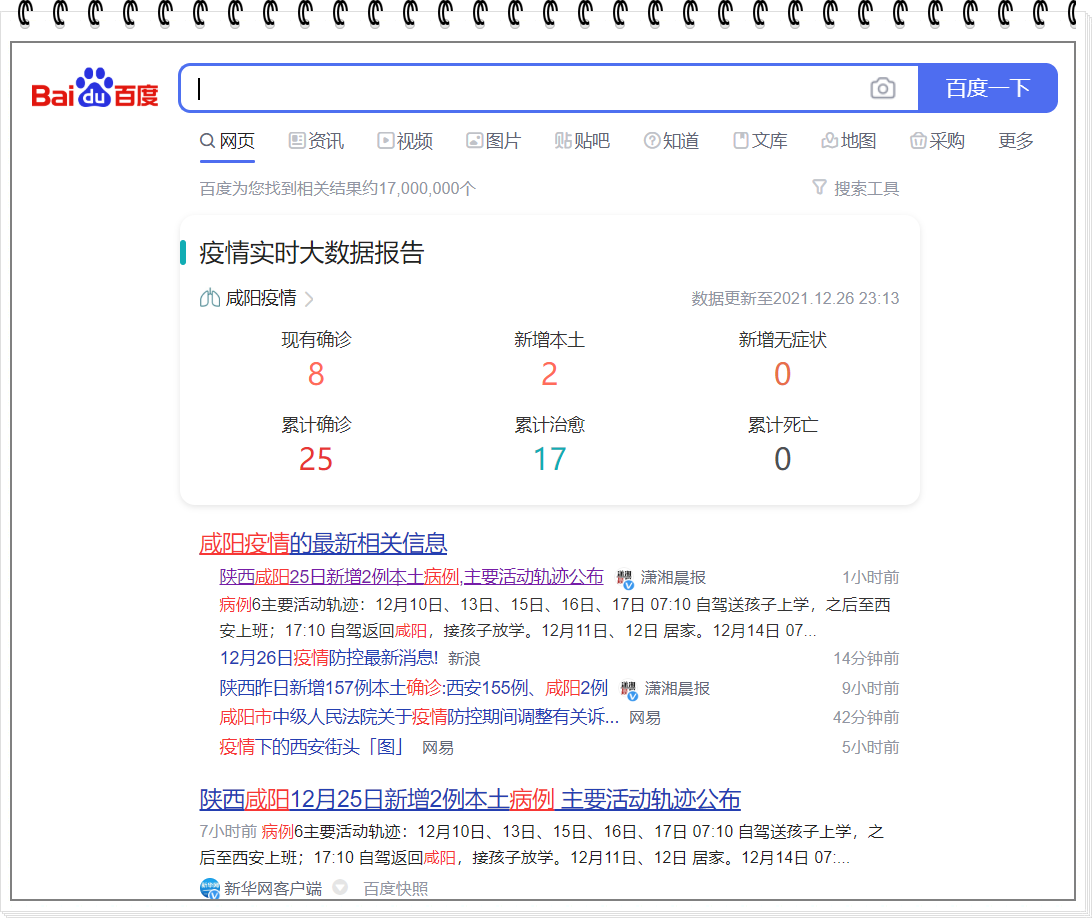Screen dimensions: 1092x918
Task: Open 百度快照 cached page
Action: click(x=396, y=888)
